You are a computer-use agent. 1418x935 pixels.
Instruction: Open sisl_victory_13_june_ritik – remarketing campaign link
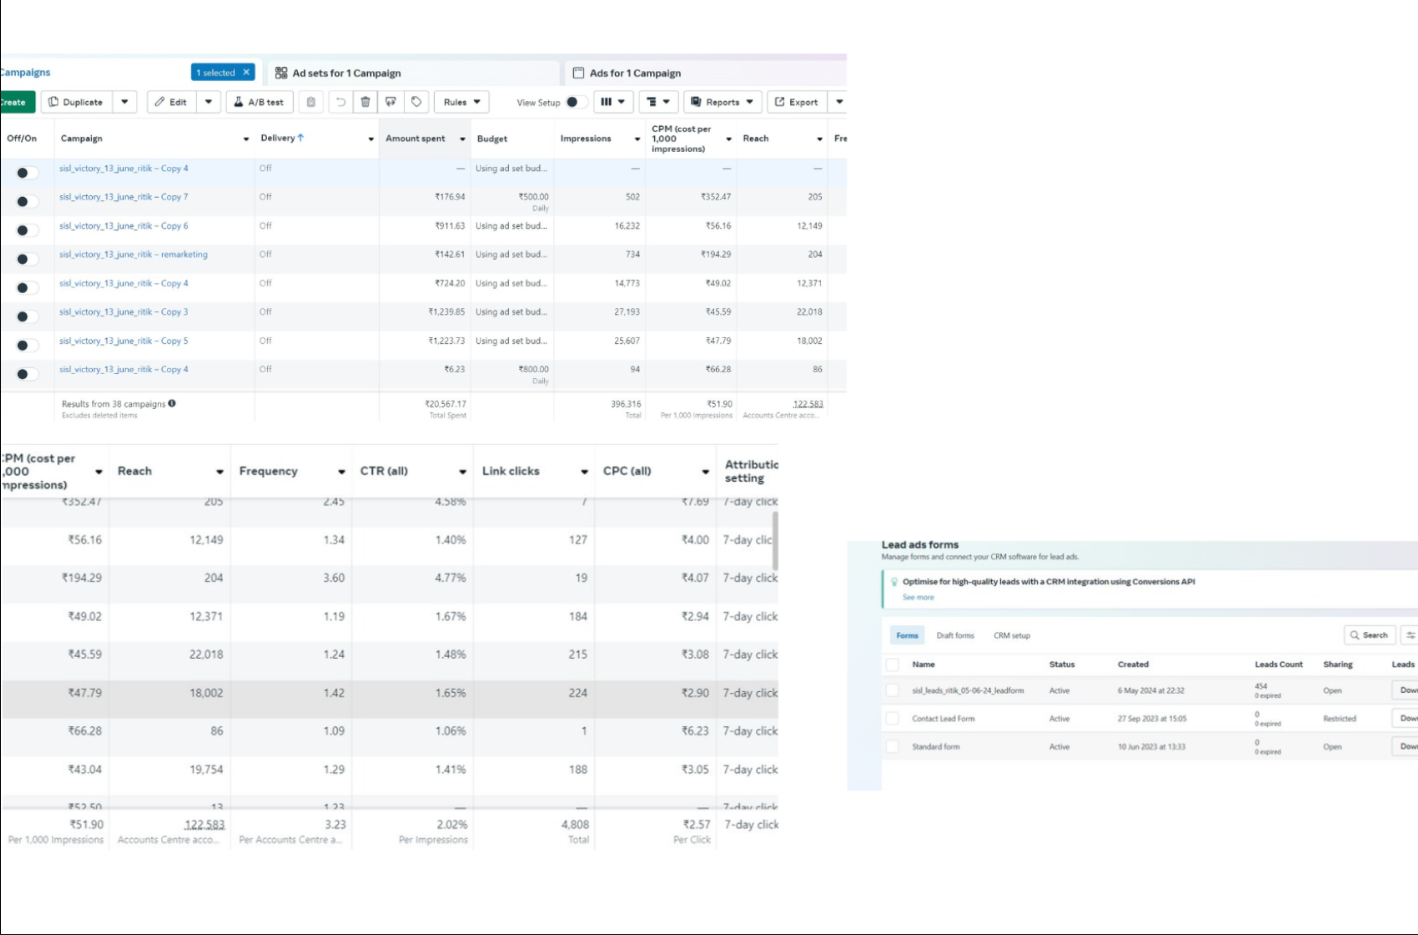[133, 254]
